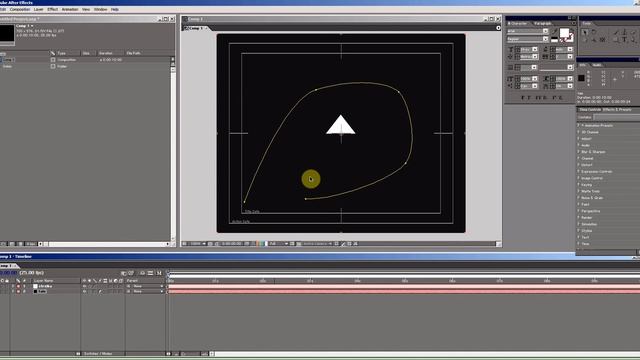Open the Composition menu
The width and height of the screenshot is (640, 360).
coord(20,9)
